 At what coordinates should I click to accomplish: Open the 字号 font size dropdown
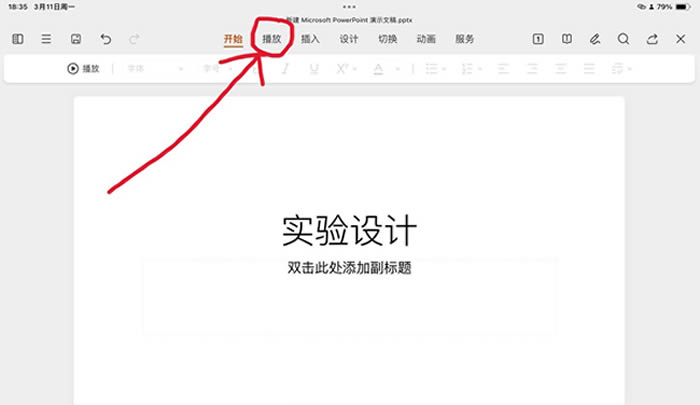pos(218,69)
